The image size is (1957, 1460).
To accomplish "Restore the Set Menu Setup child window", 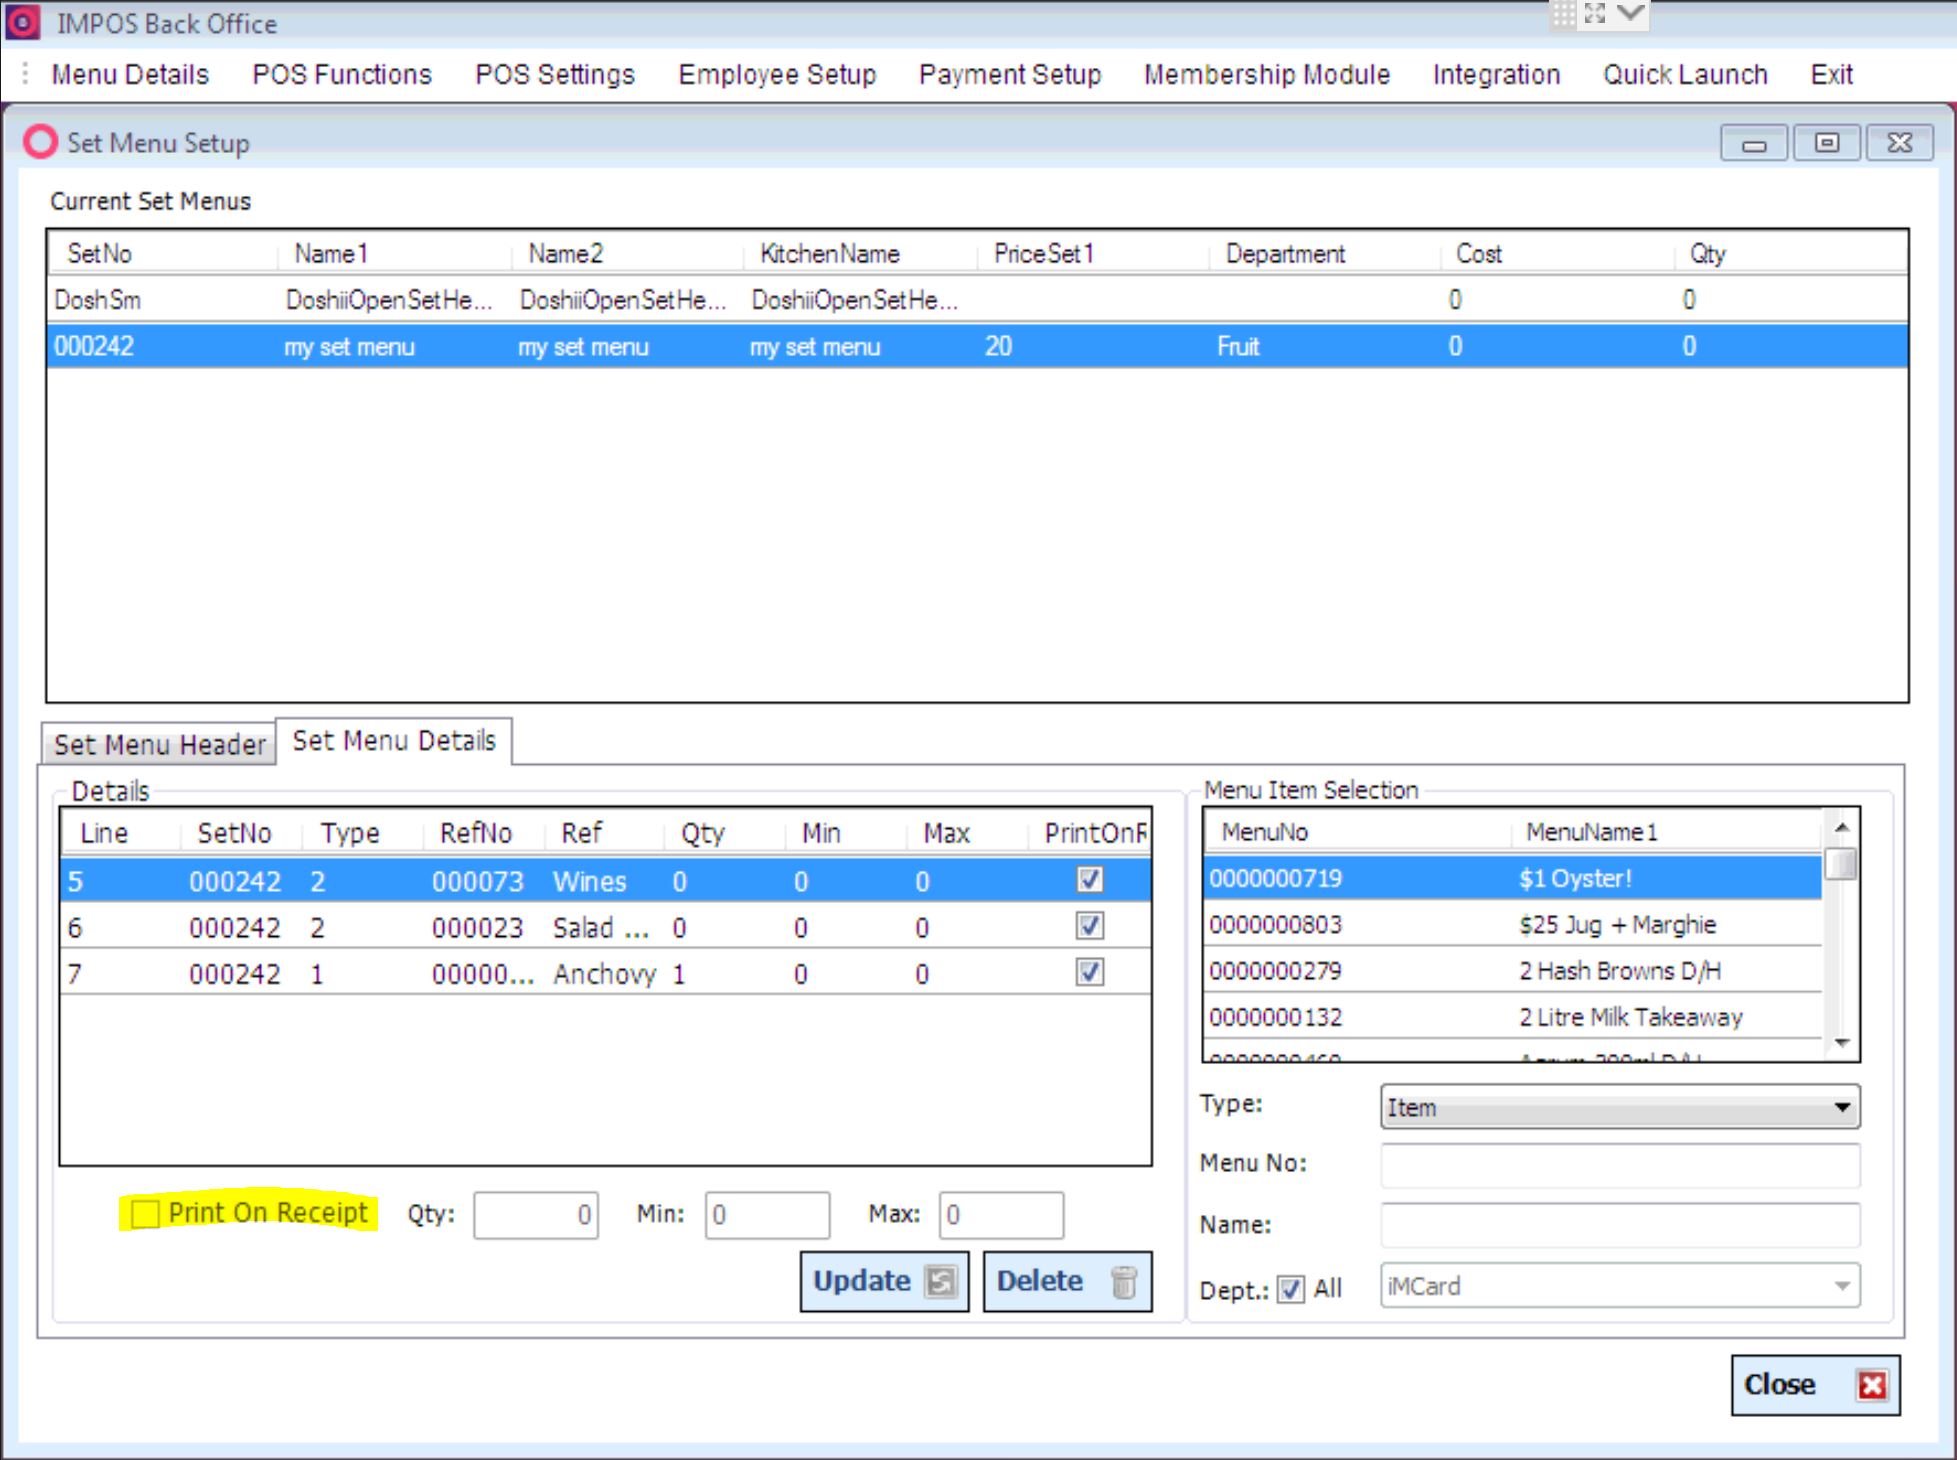I will tap(1827, 143).
